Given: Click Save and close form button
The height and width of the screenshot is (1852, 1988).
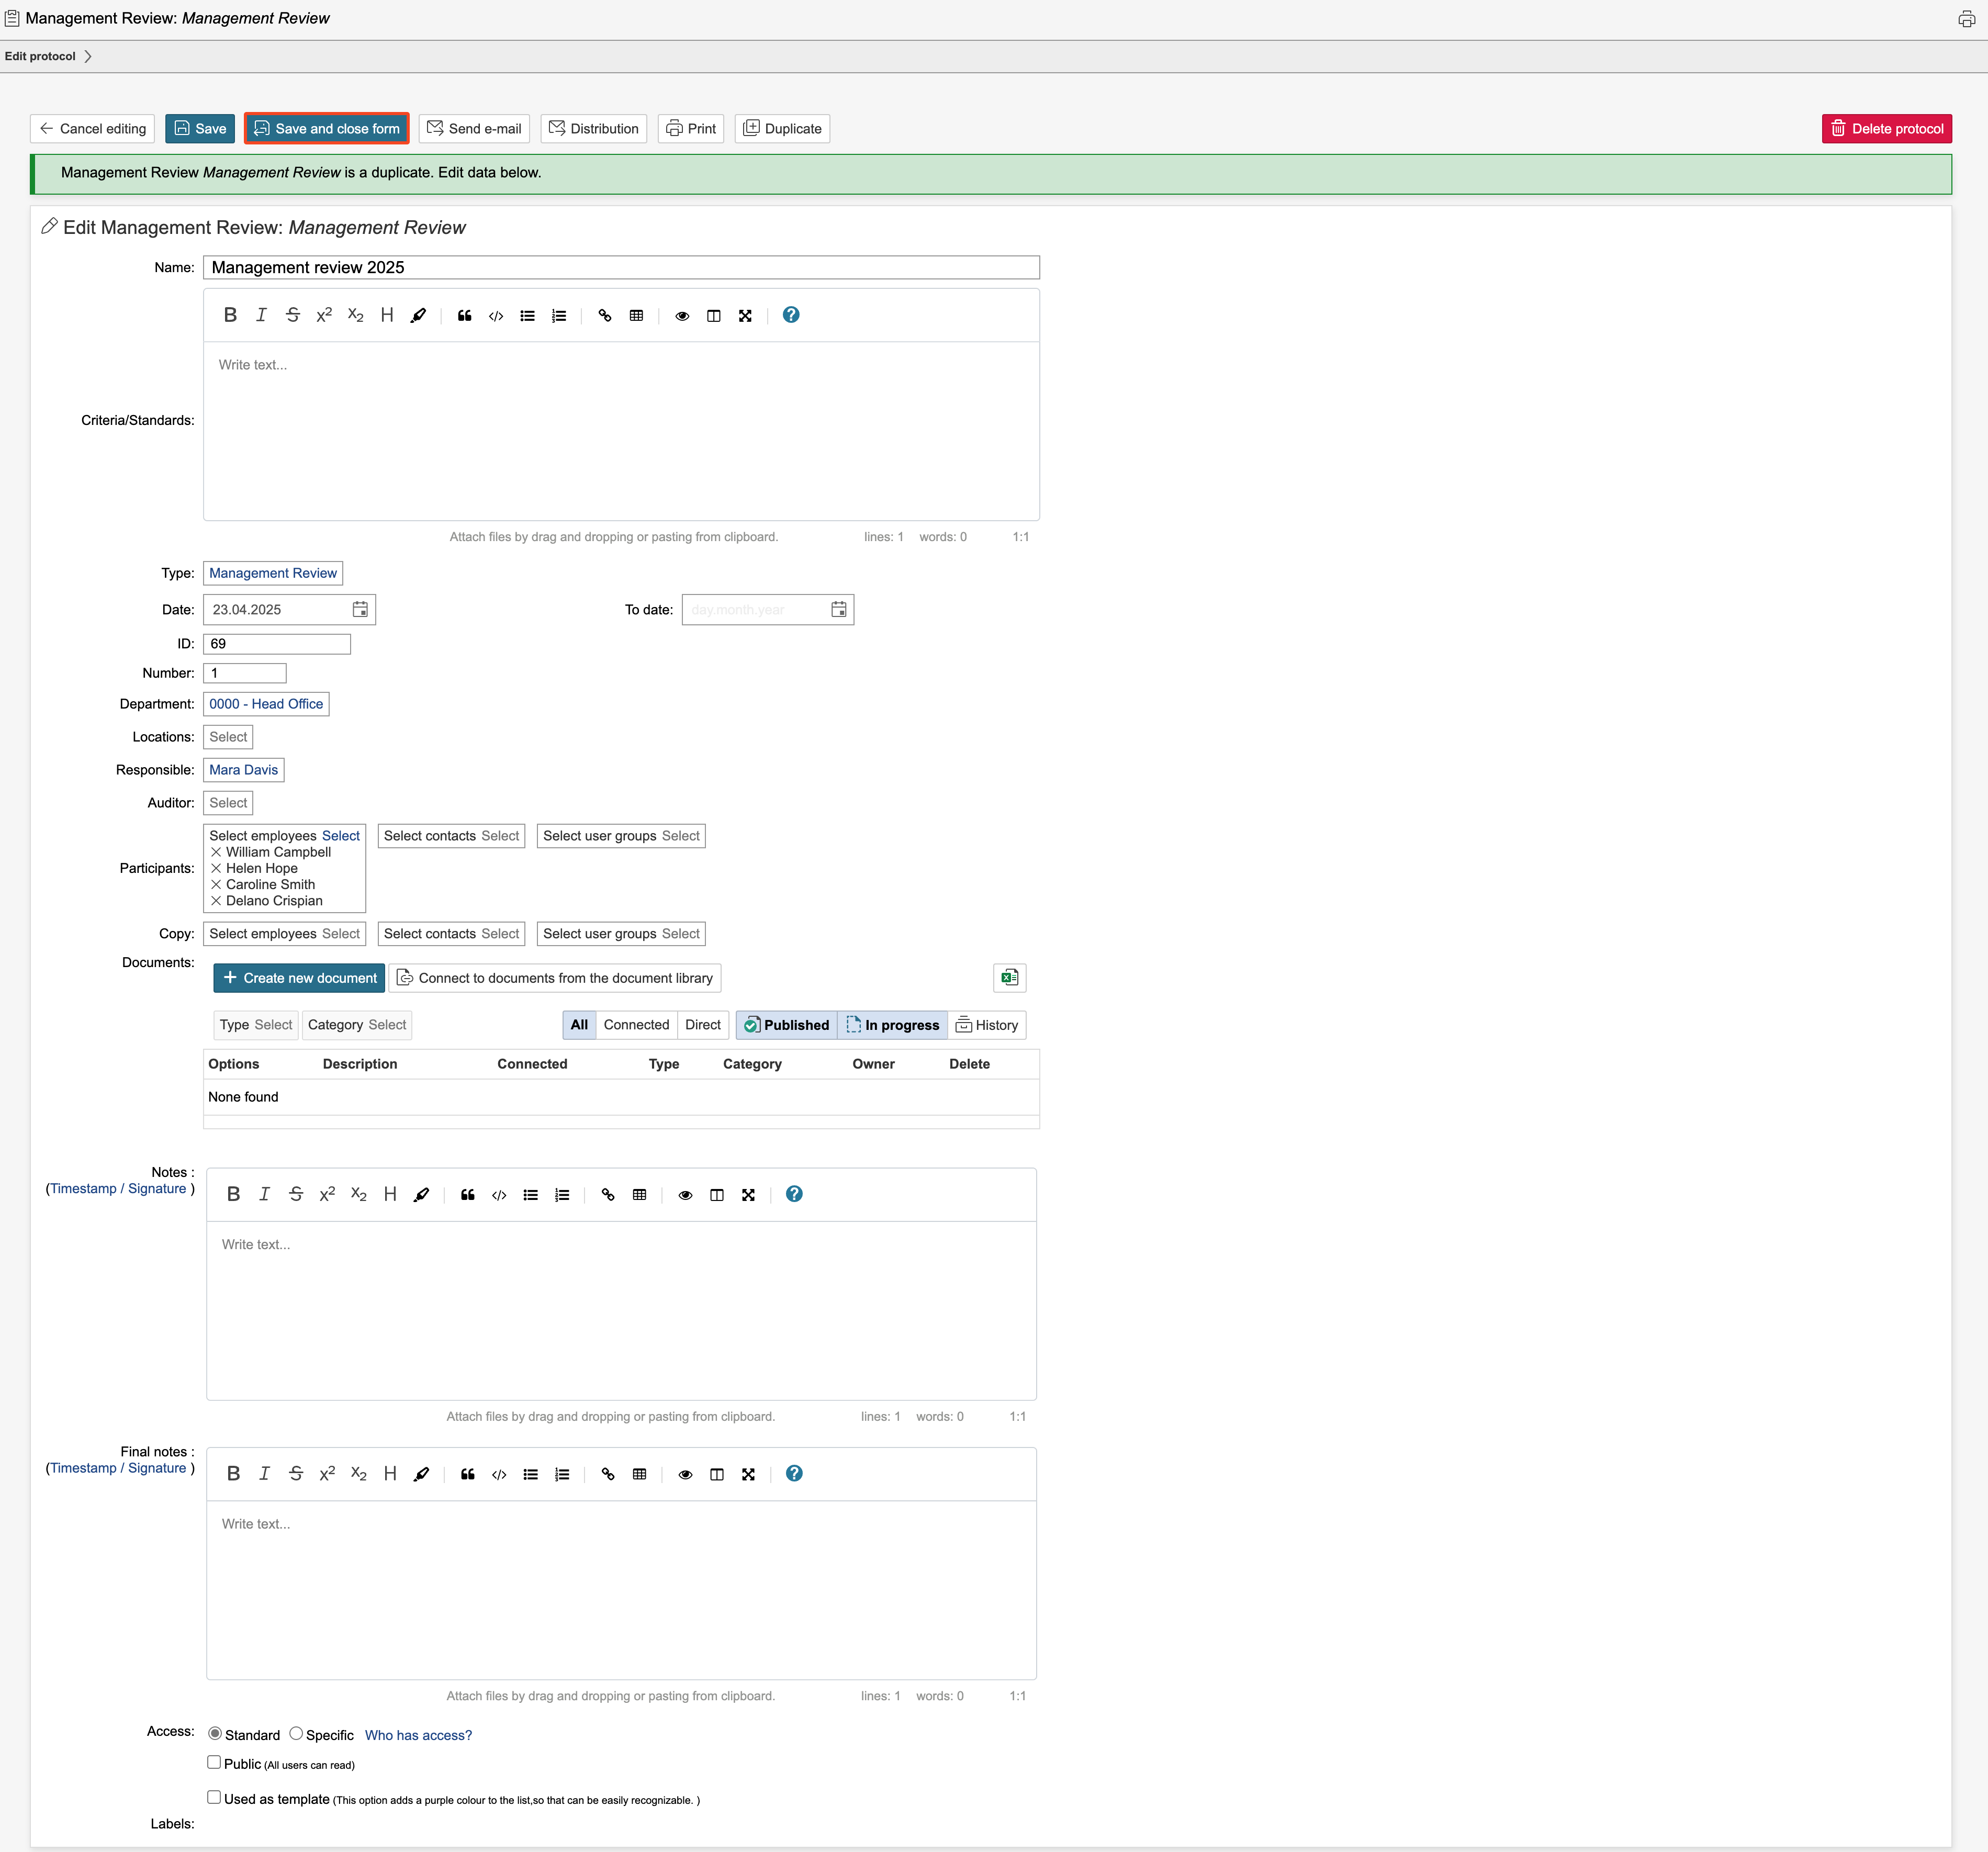Looking at the screenshot, I should pos(327,128).
